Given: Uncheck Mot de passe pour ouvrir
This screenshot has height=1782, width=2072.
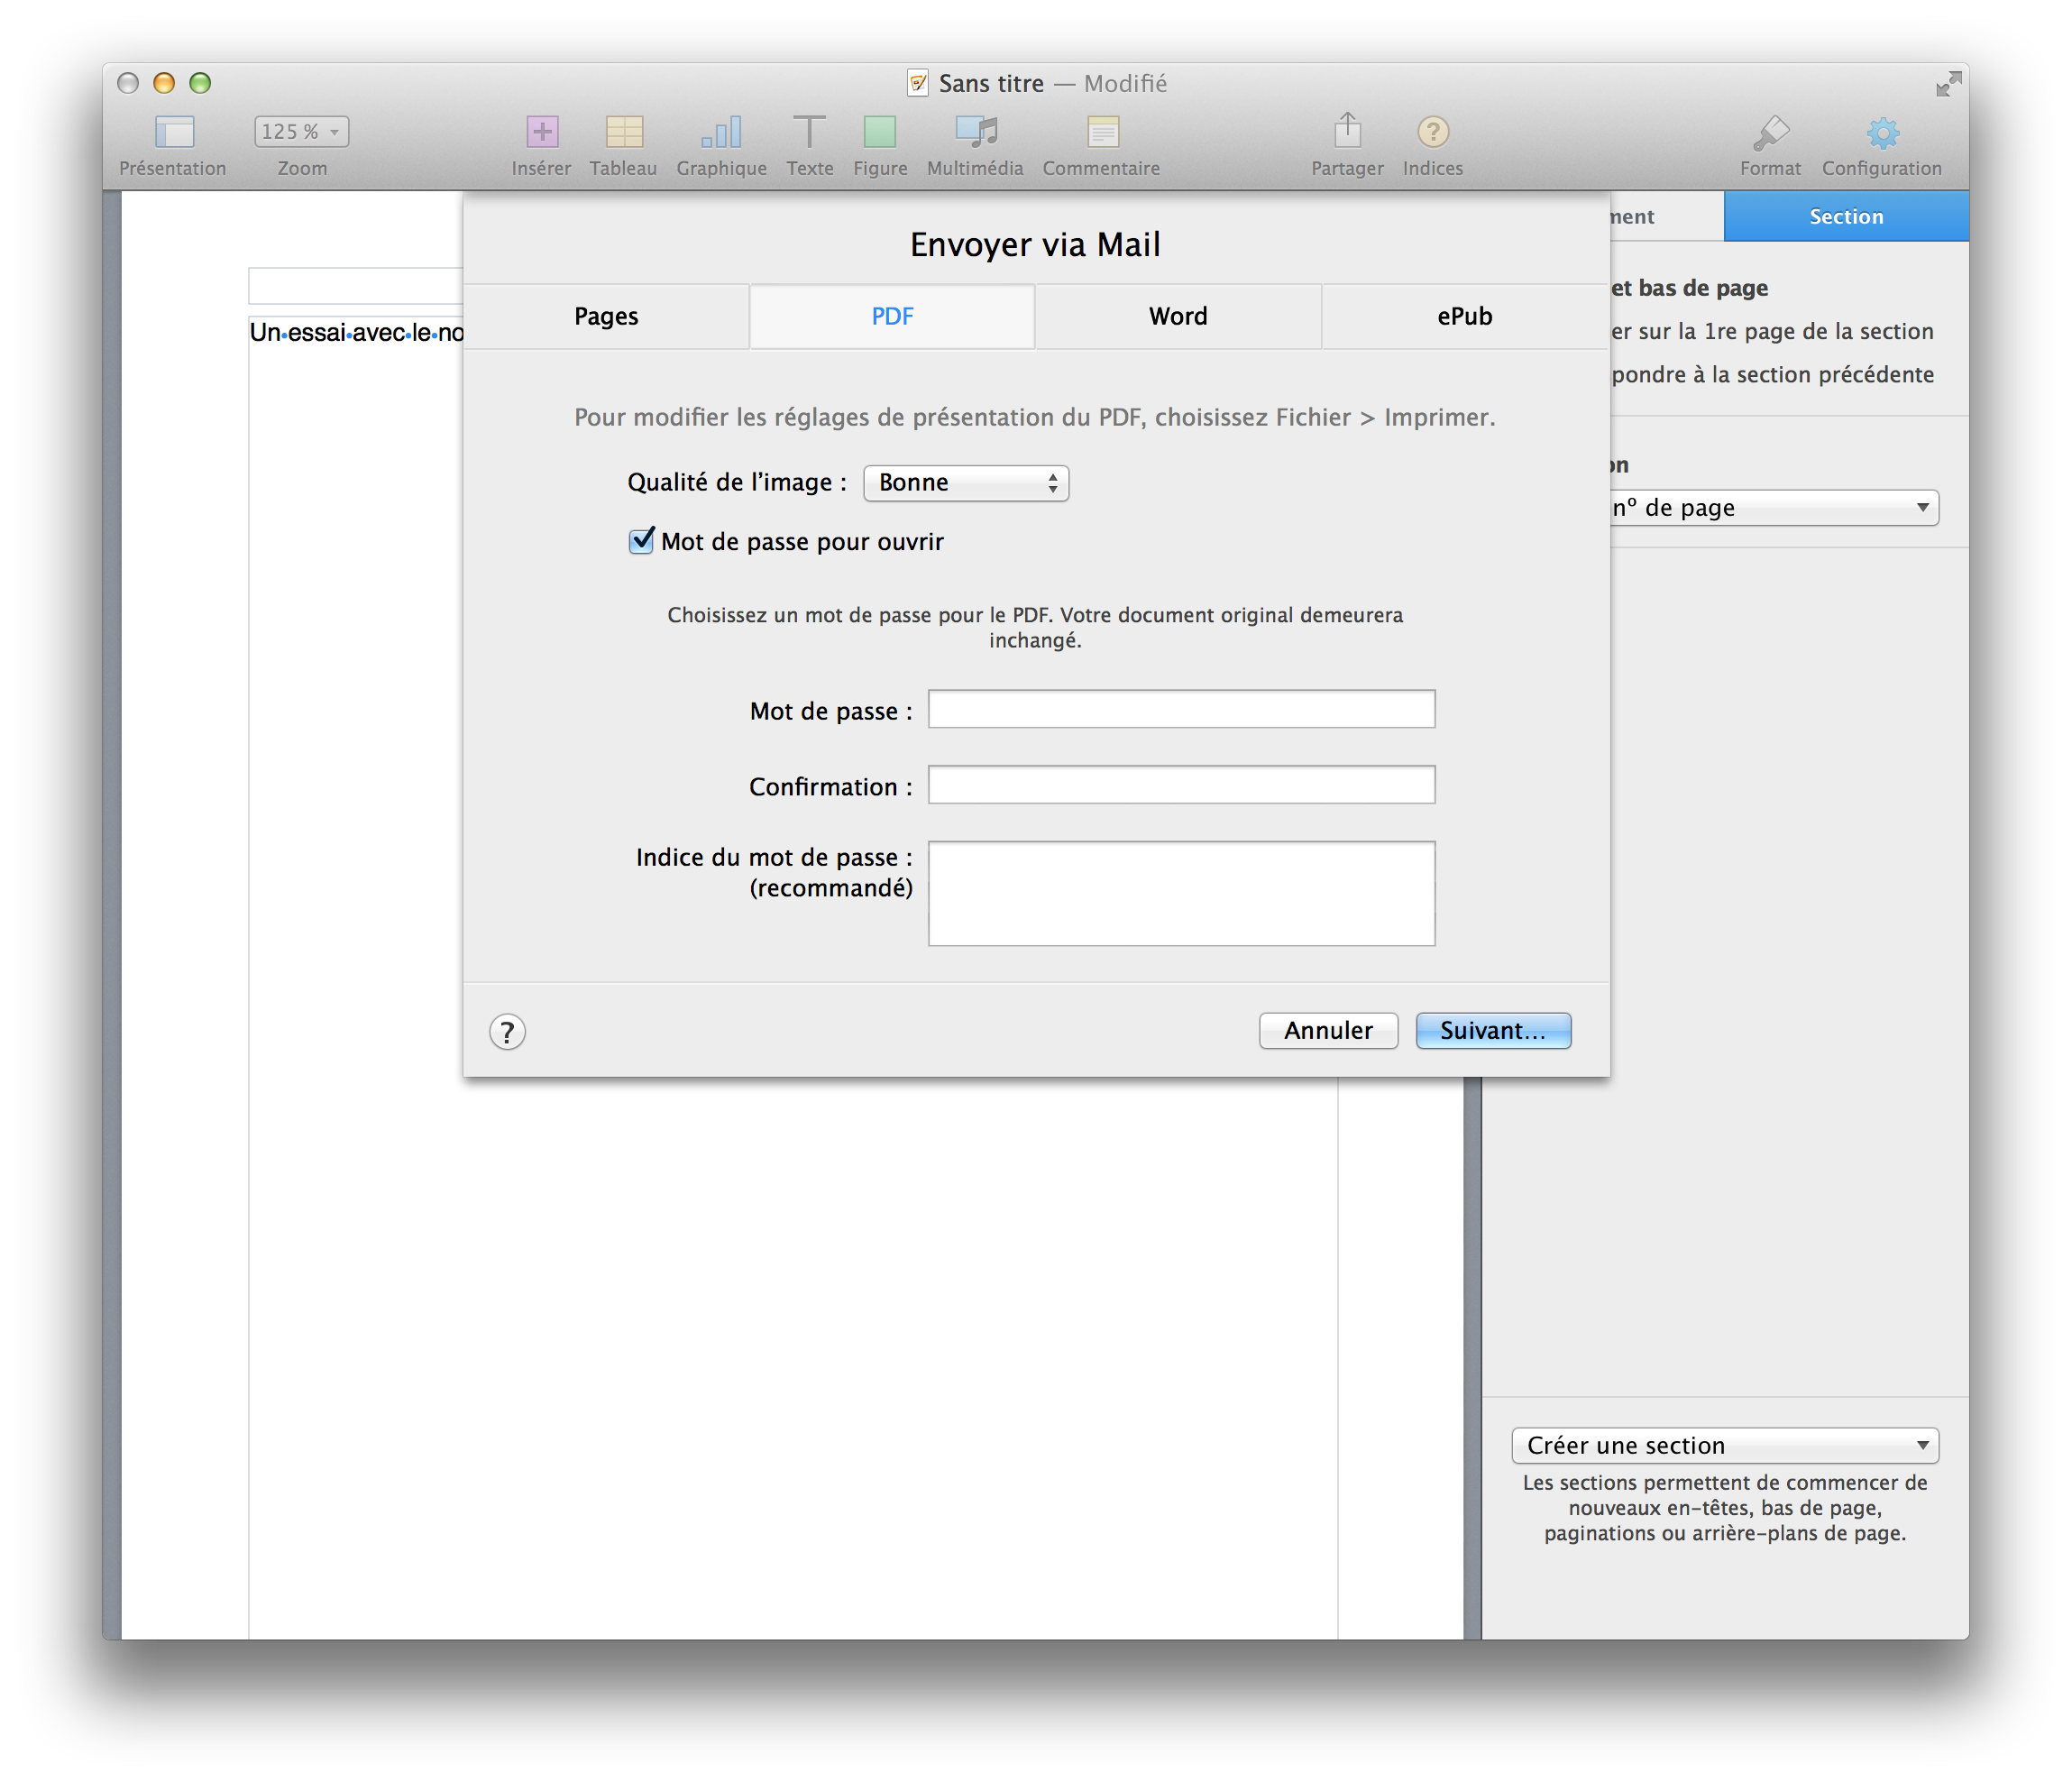Looking at the screenshot, I should point(641,541).
